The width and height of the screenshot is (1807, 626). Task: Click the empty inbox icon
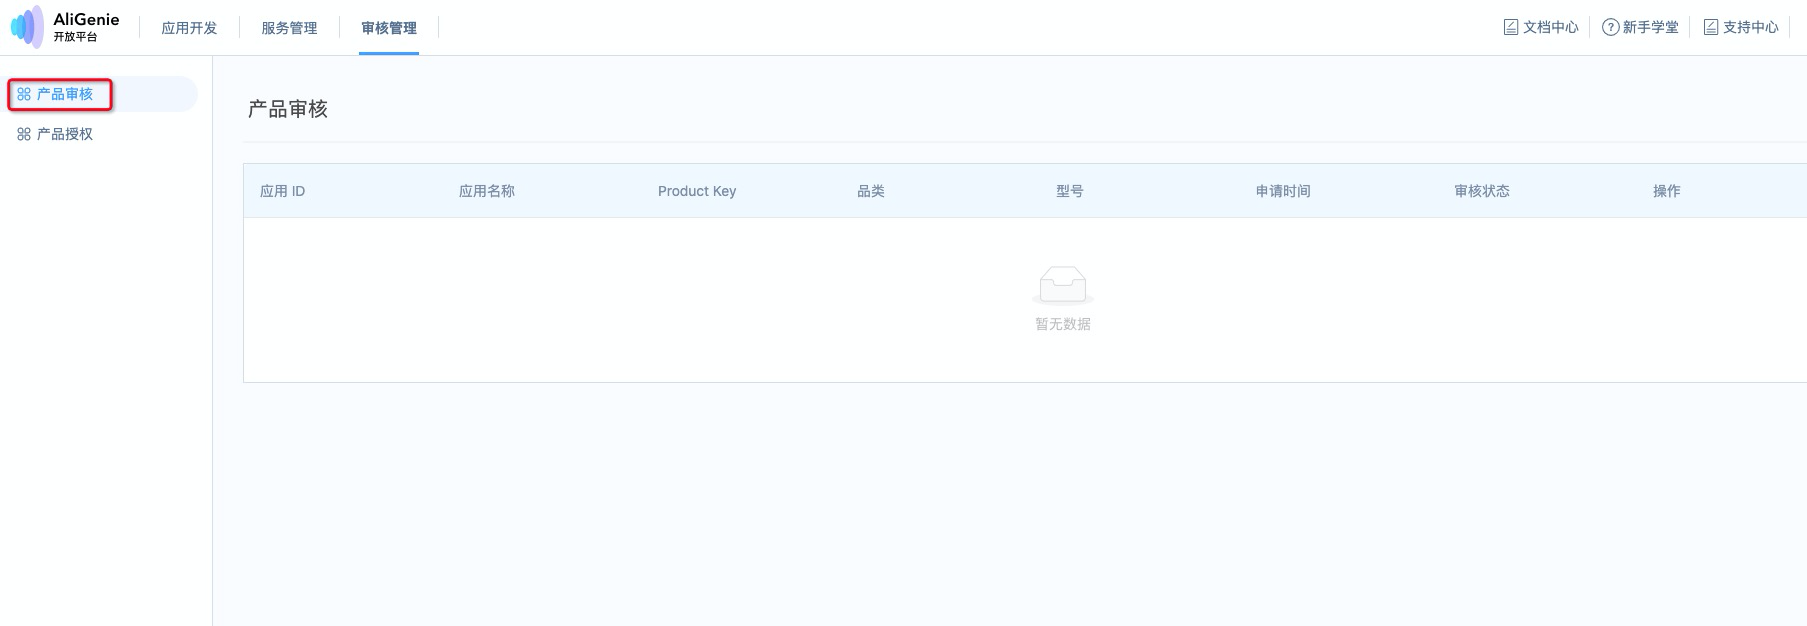click(1062, 285)
